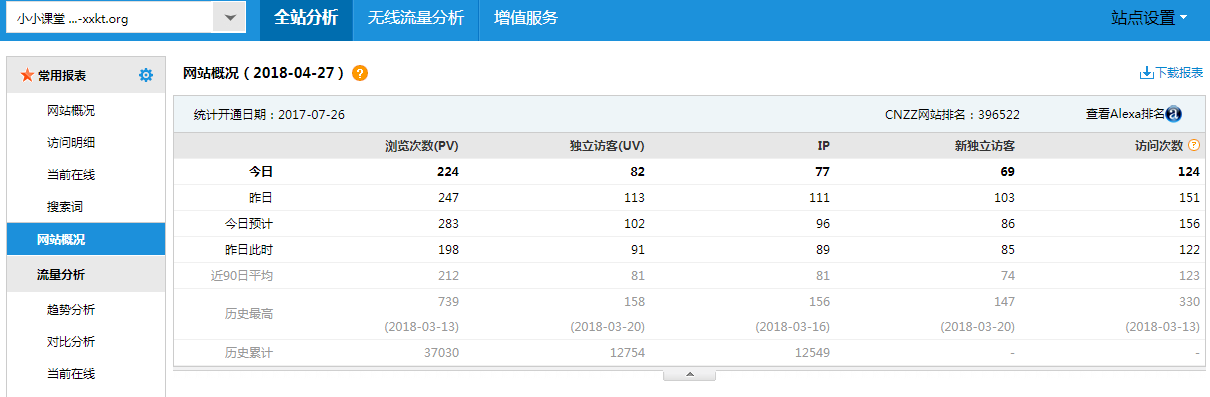
Task: Click the historical high PV value 739
Action: 448,301
